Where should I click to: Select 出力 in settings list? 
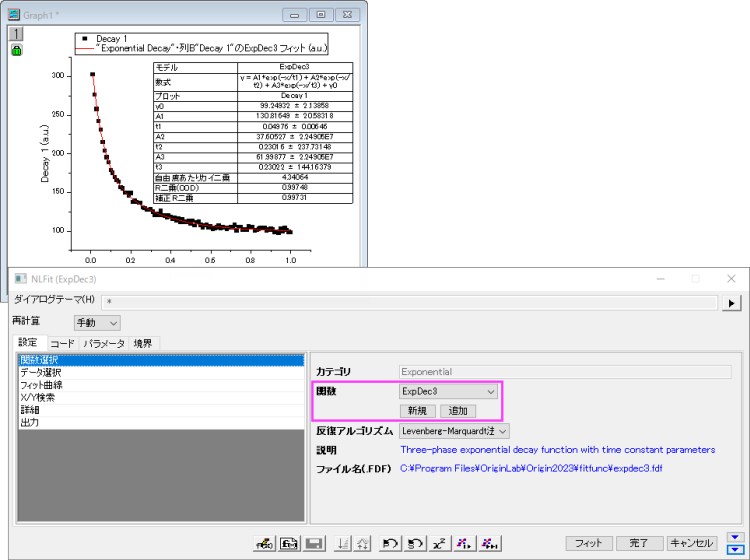click(161, 422)
